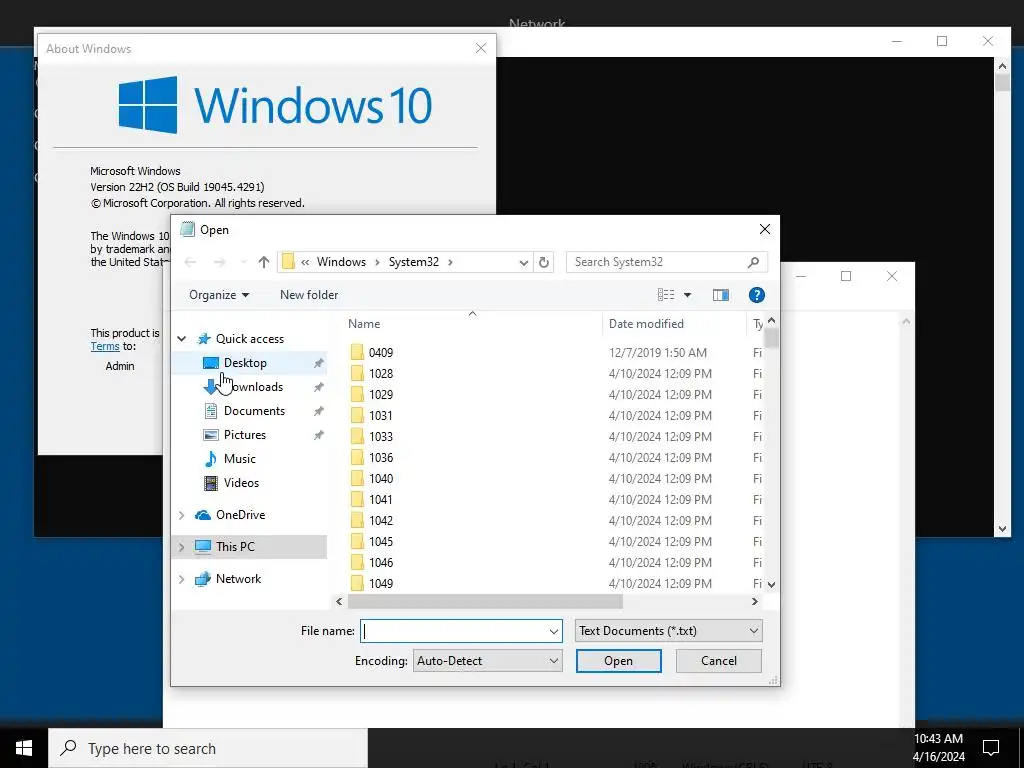Click the pin icon next to Desktop
1024x768 pixels.
[318, 363]
